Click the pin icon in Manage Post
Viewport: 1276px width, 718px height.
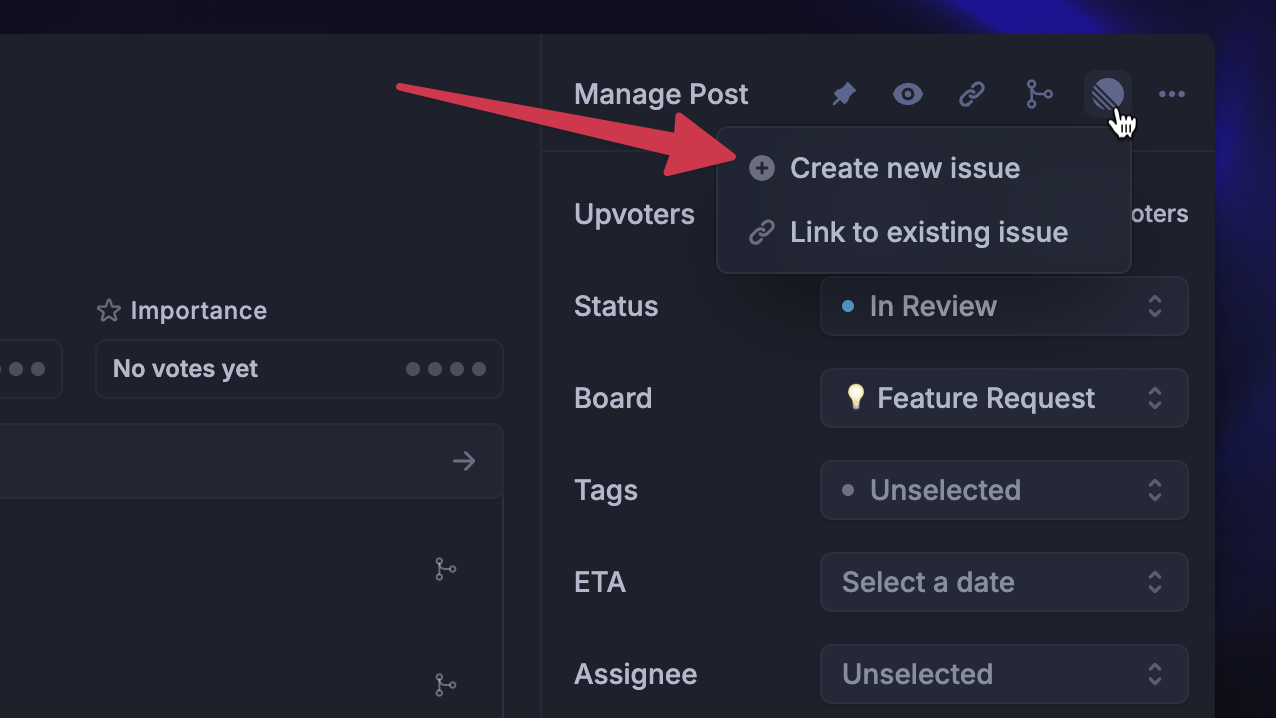click(842, 93)
